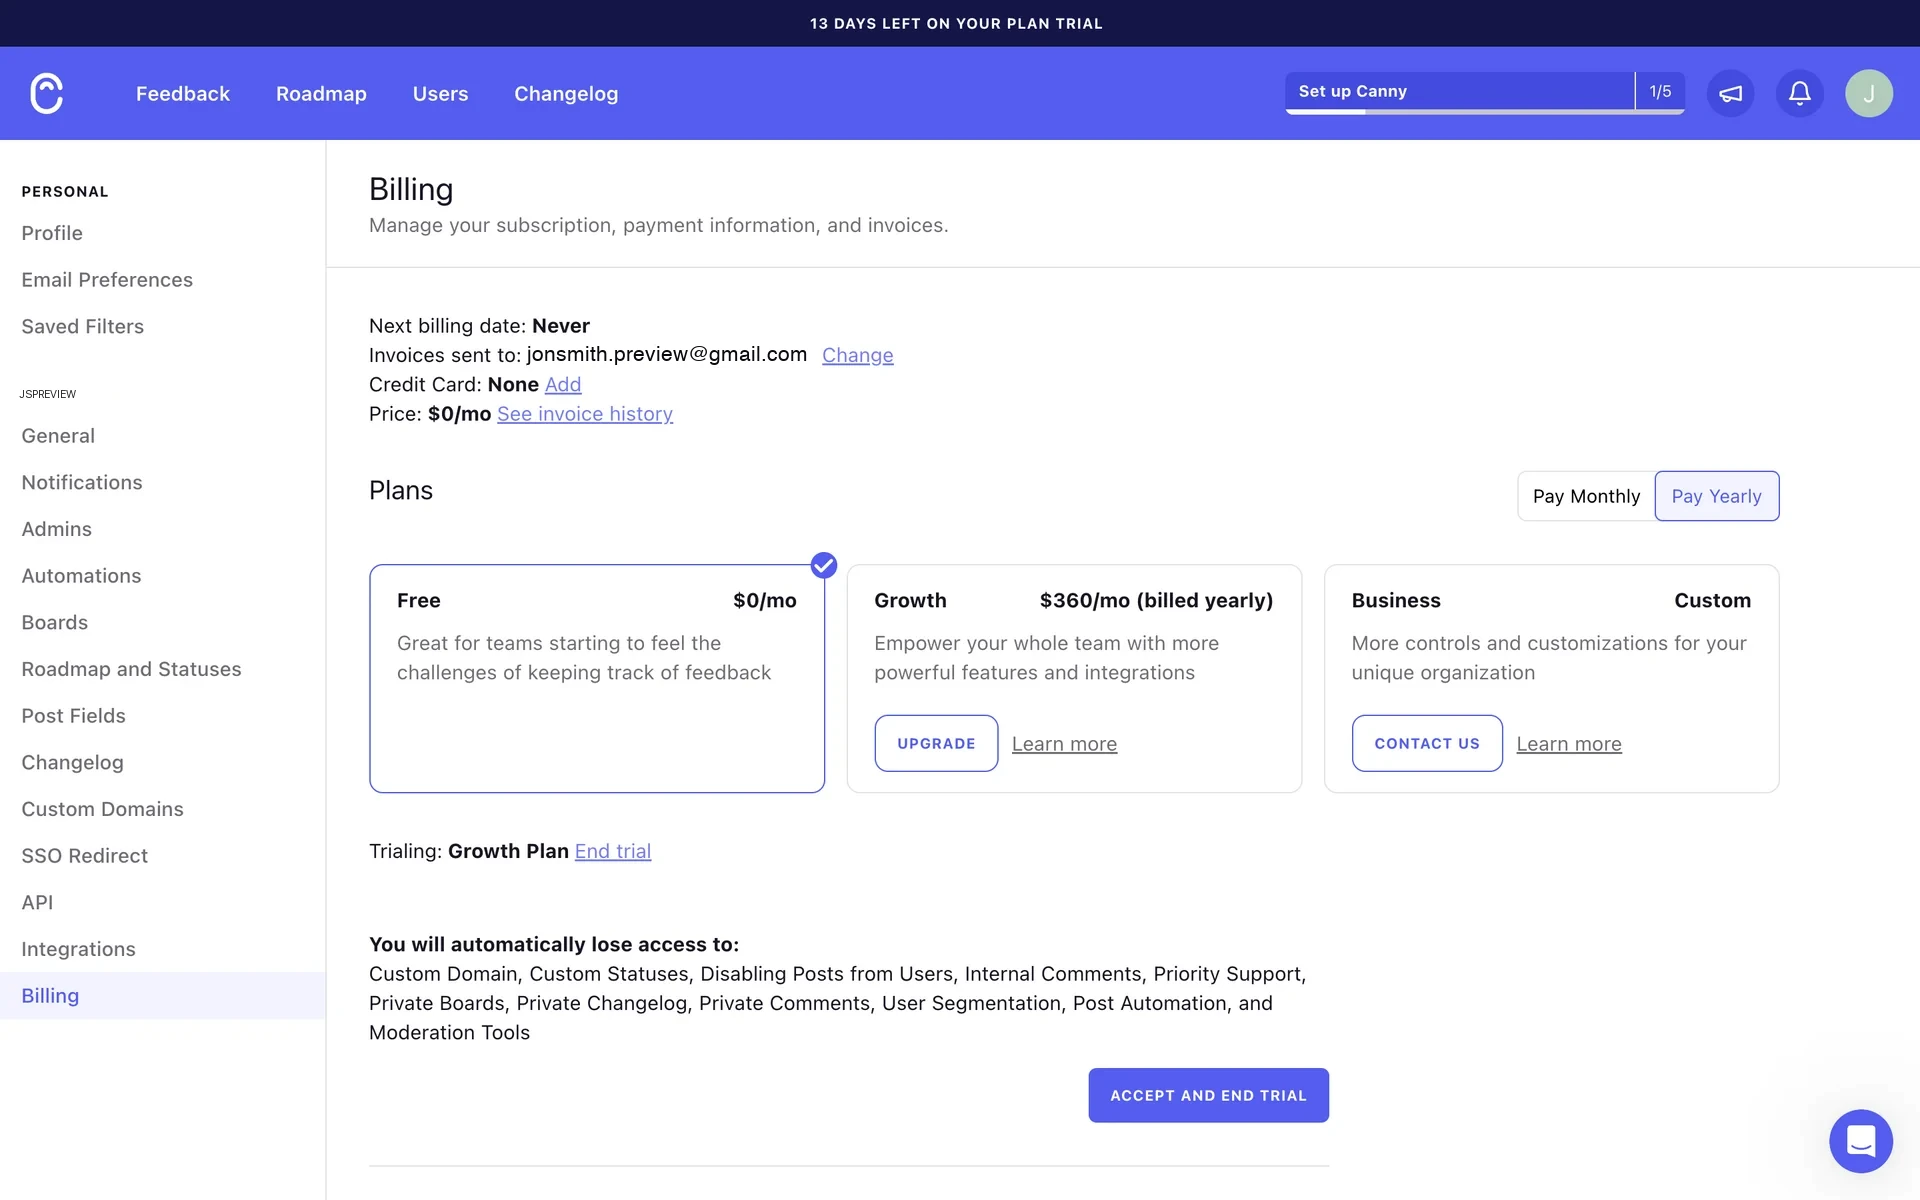Open Automations settings

[x=81, y=576]
